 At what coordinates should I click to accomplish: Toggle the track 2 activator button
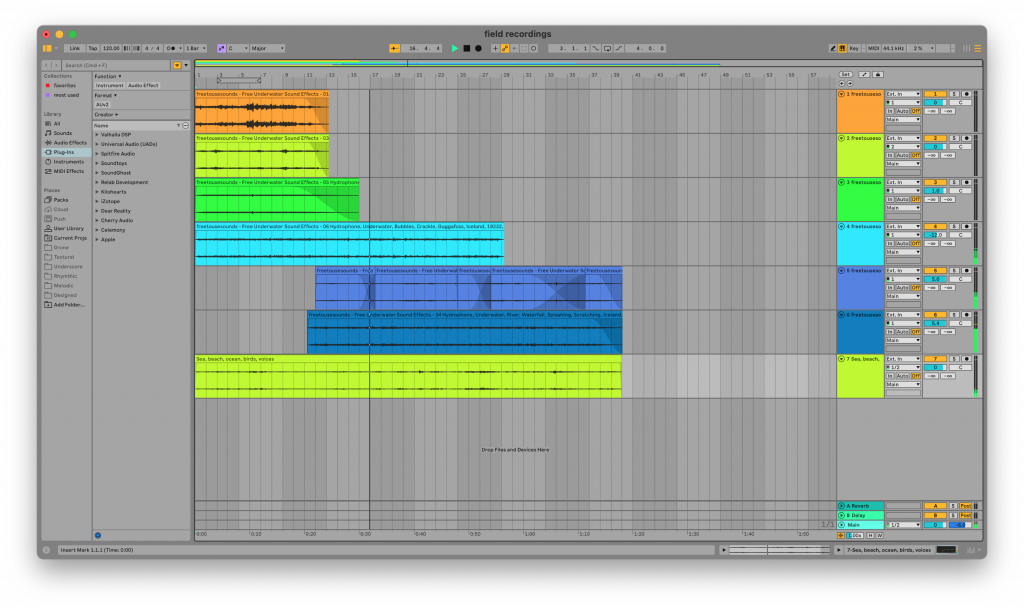point(933,138)
